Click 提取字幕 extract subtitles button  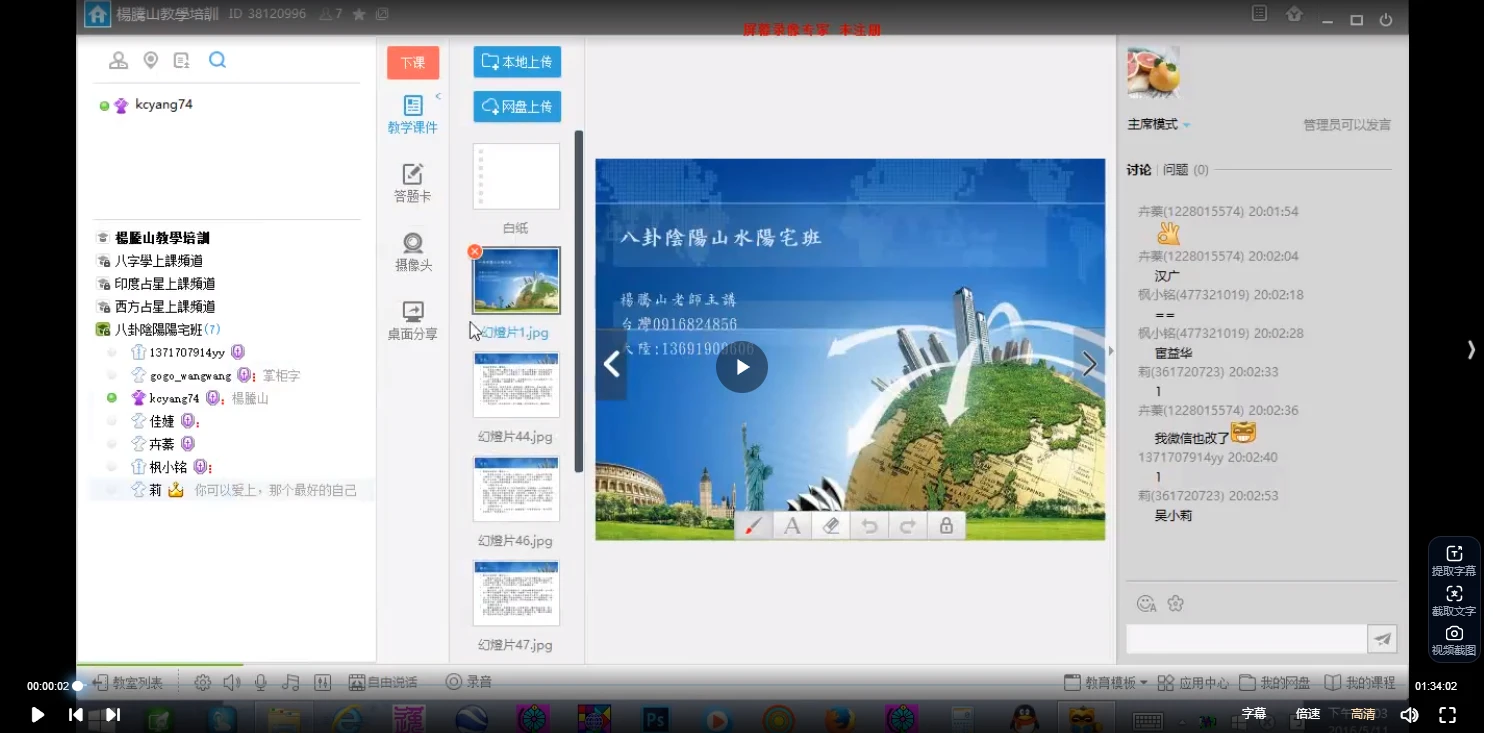tap(1454, 561)
